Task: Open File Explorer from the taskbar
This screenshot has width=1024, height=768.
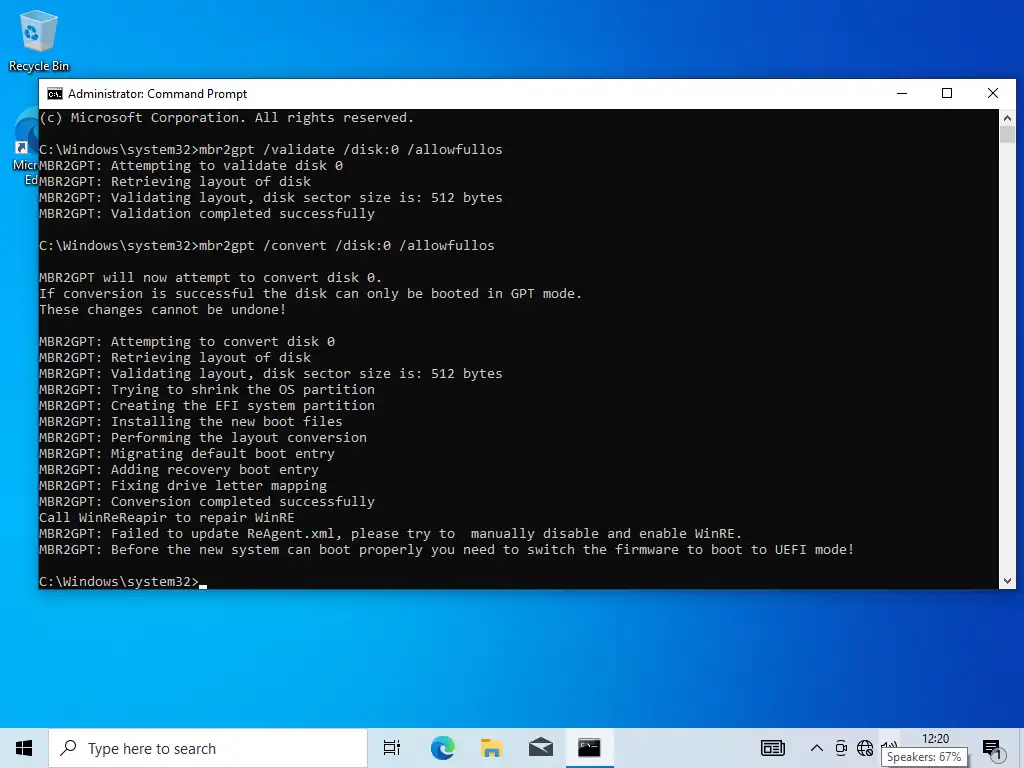Action: pyautogui.click(x=491, y=748)
